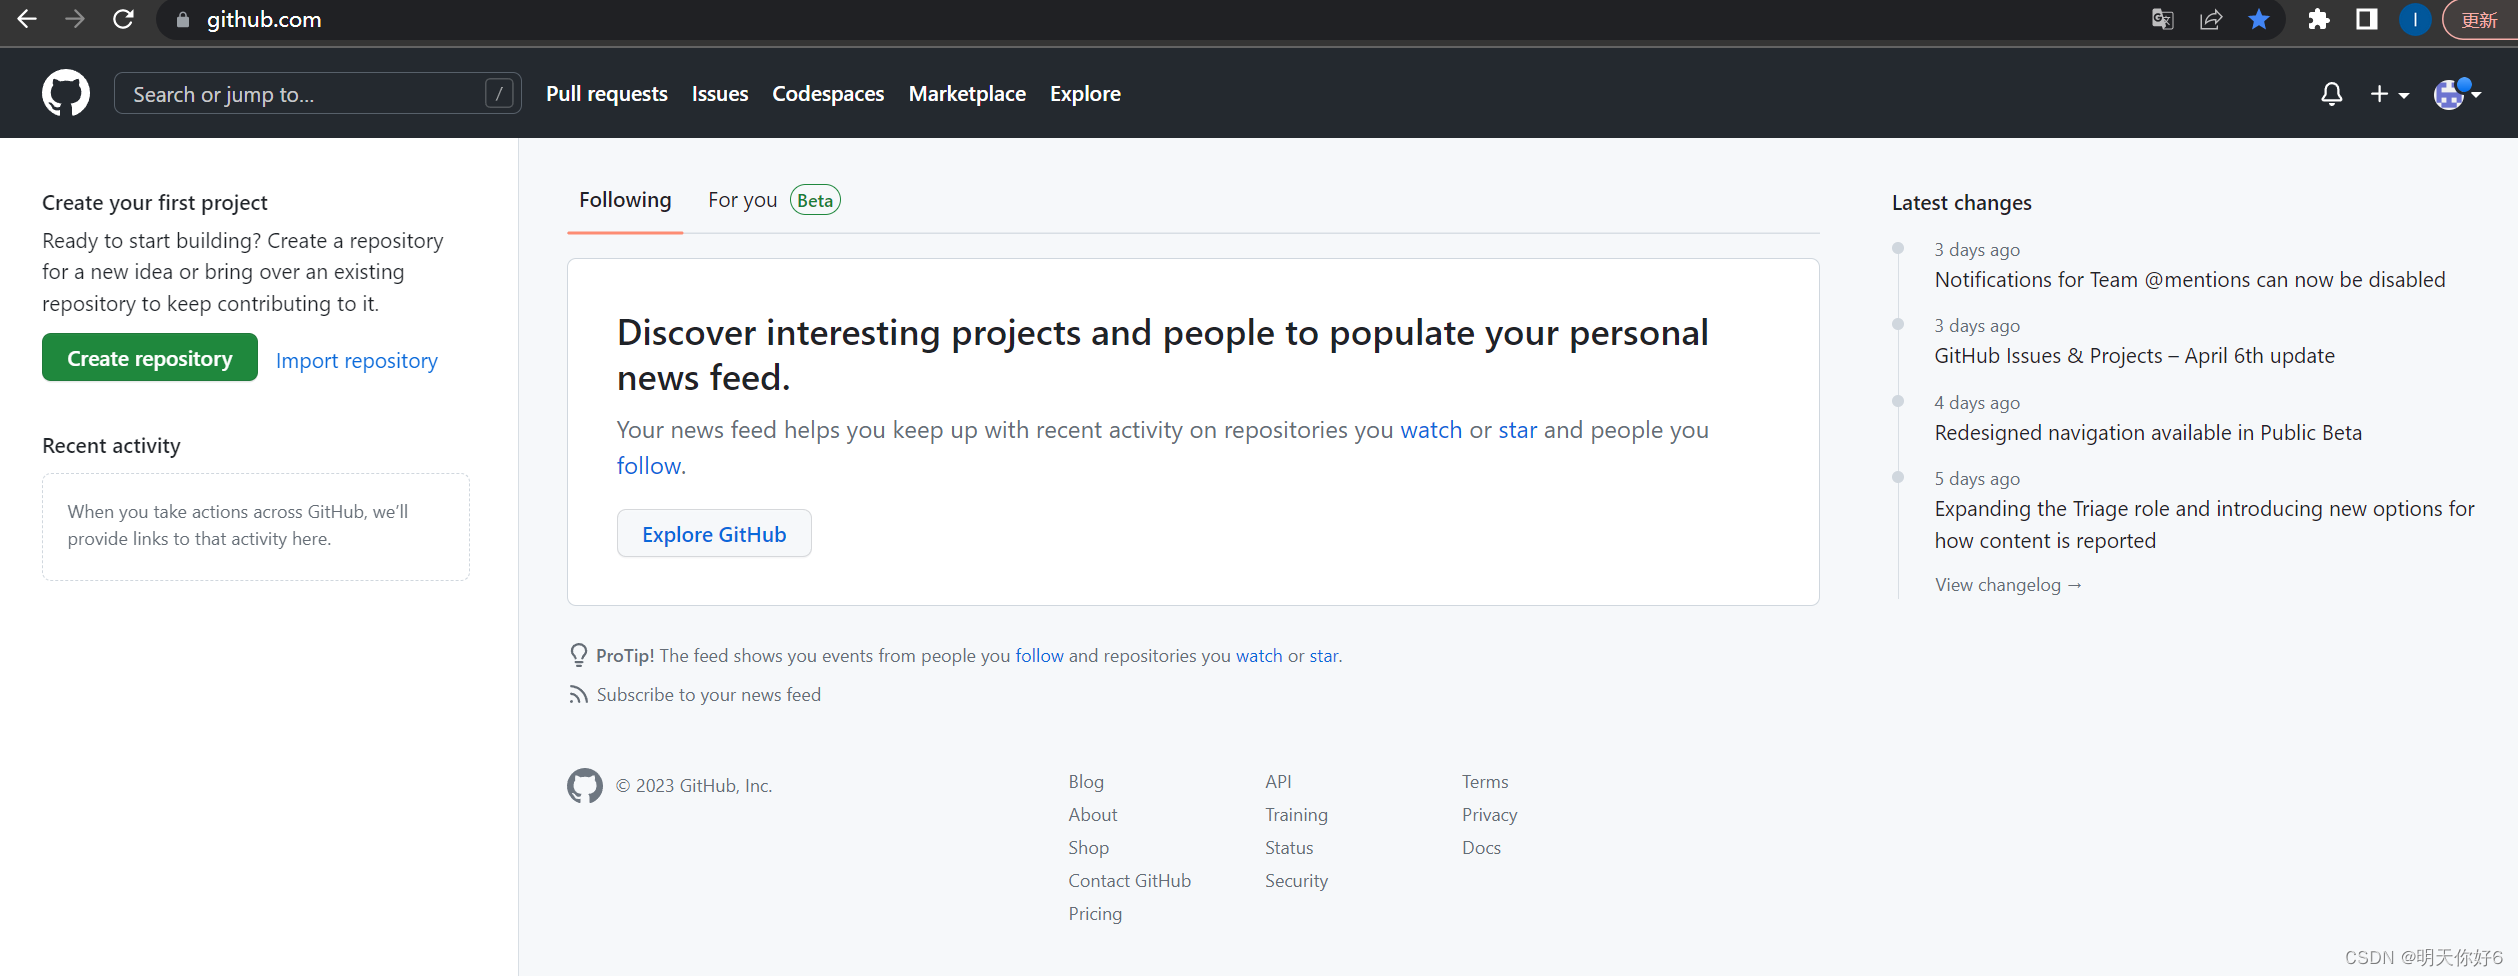Click the GitHub Octocat logo in header
Screen dimensions: 2518x976
(x=66, y=93)
